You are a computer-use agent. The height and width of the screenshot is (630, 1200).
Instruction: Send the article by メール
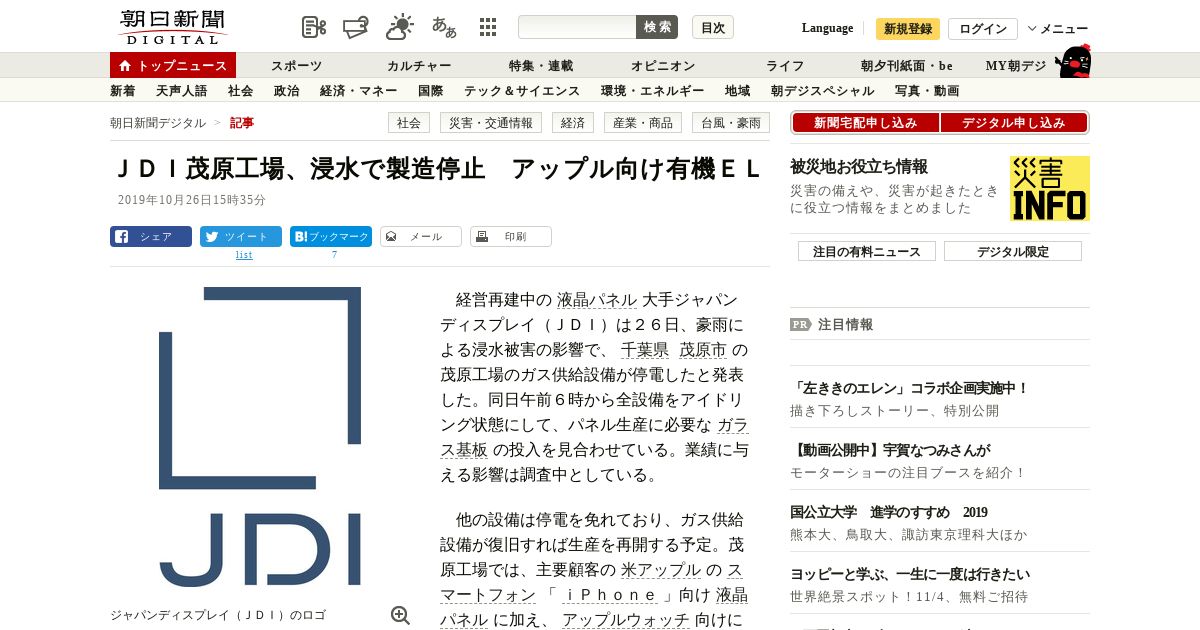pyautogui.click(x=421, y=237)
